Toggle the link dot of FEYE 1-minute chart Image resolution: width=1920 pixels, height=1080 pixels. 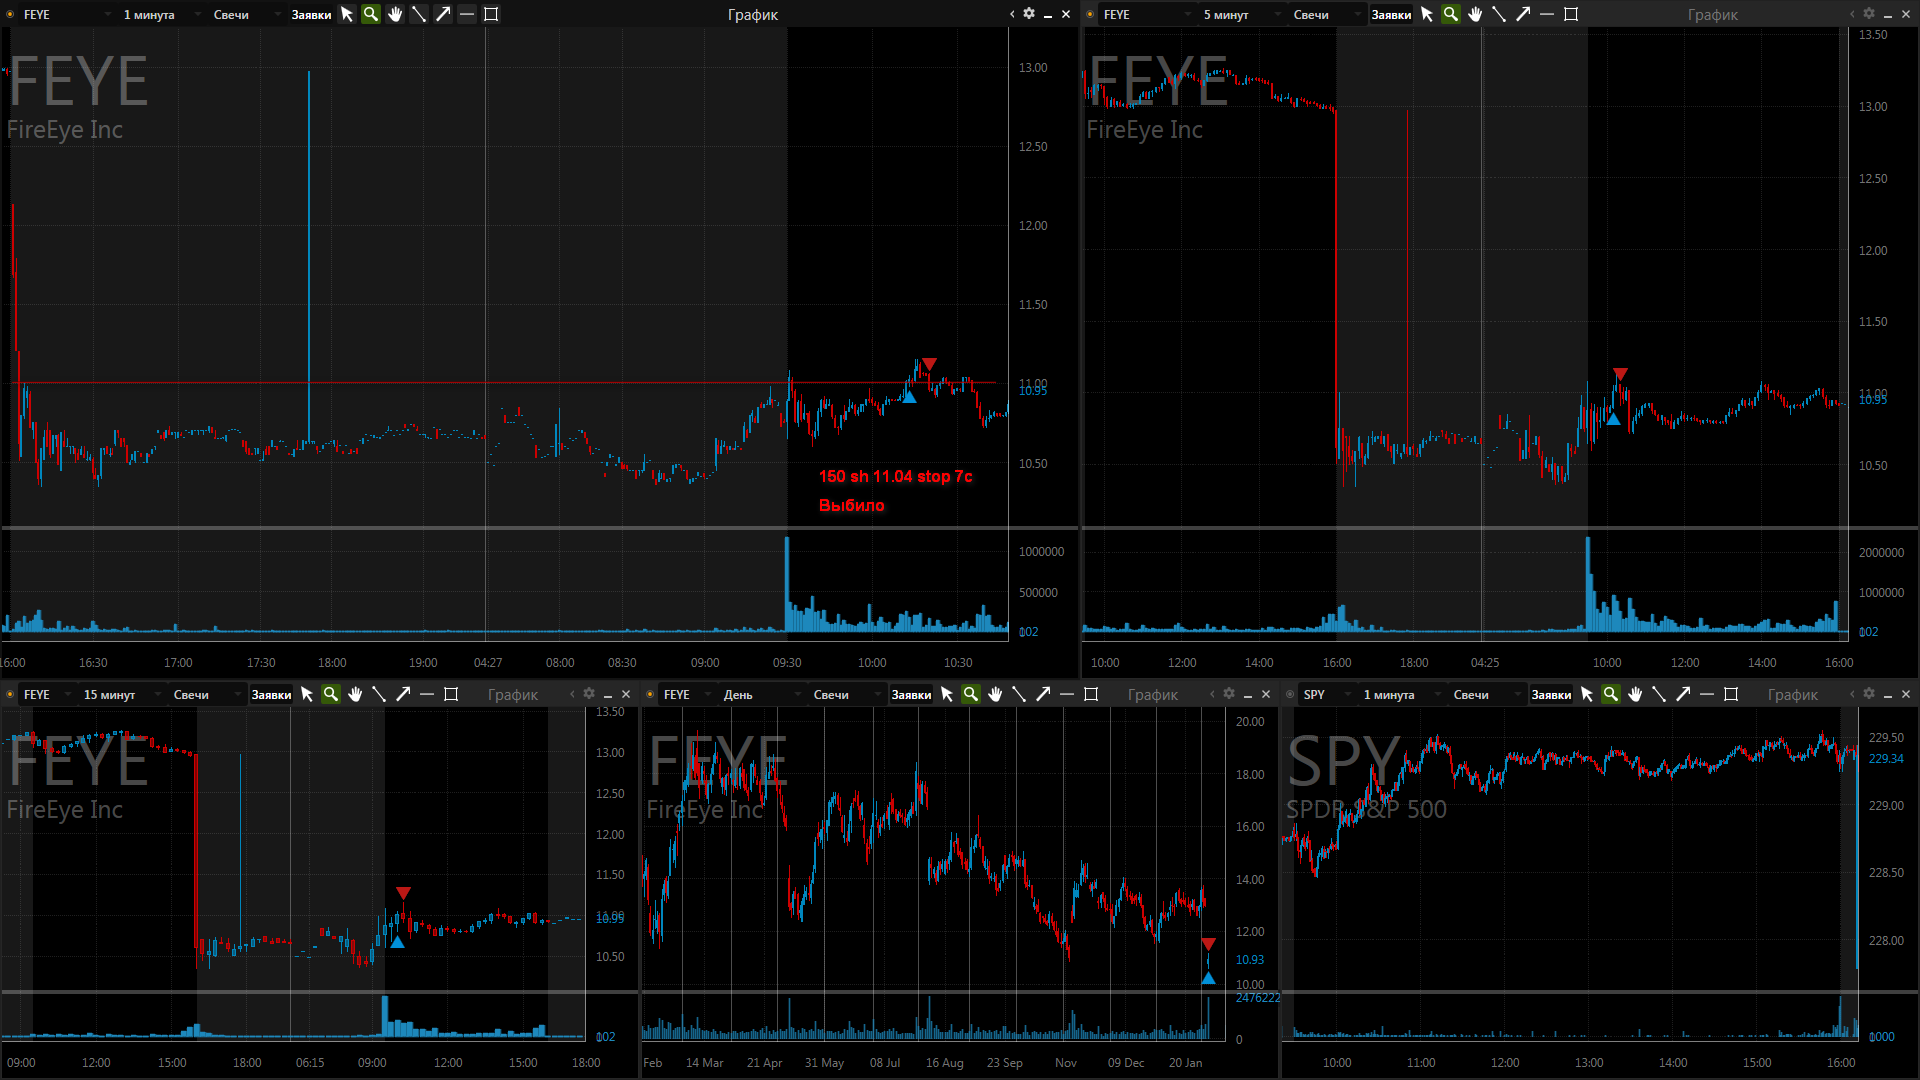pos(10,14)
